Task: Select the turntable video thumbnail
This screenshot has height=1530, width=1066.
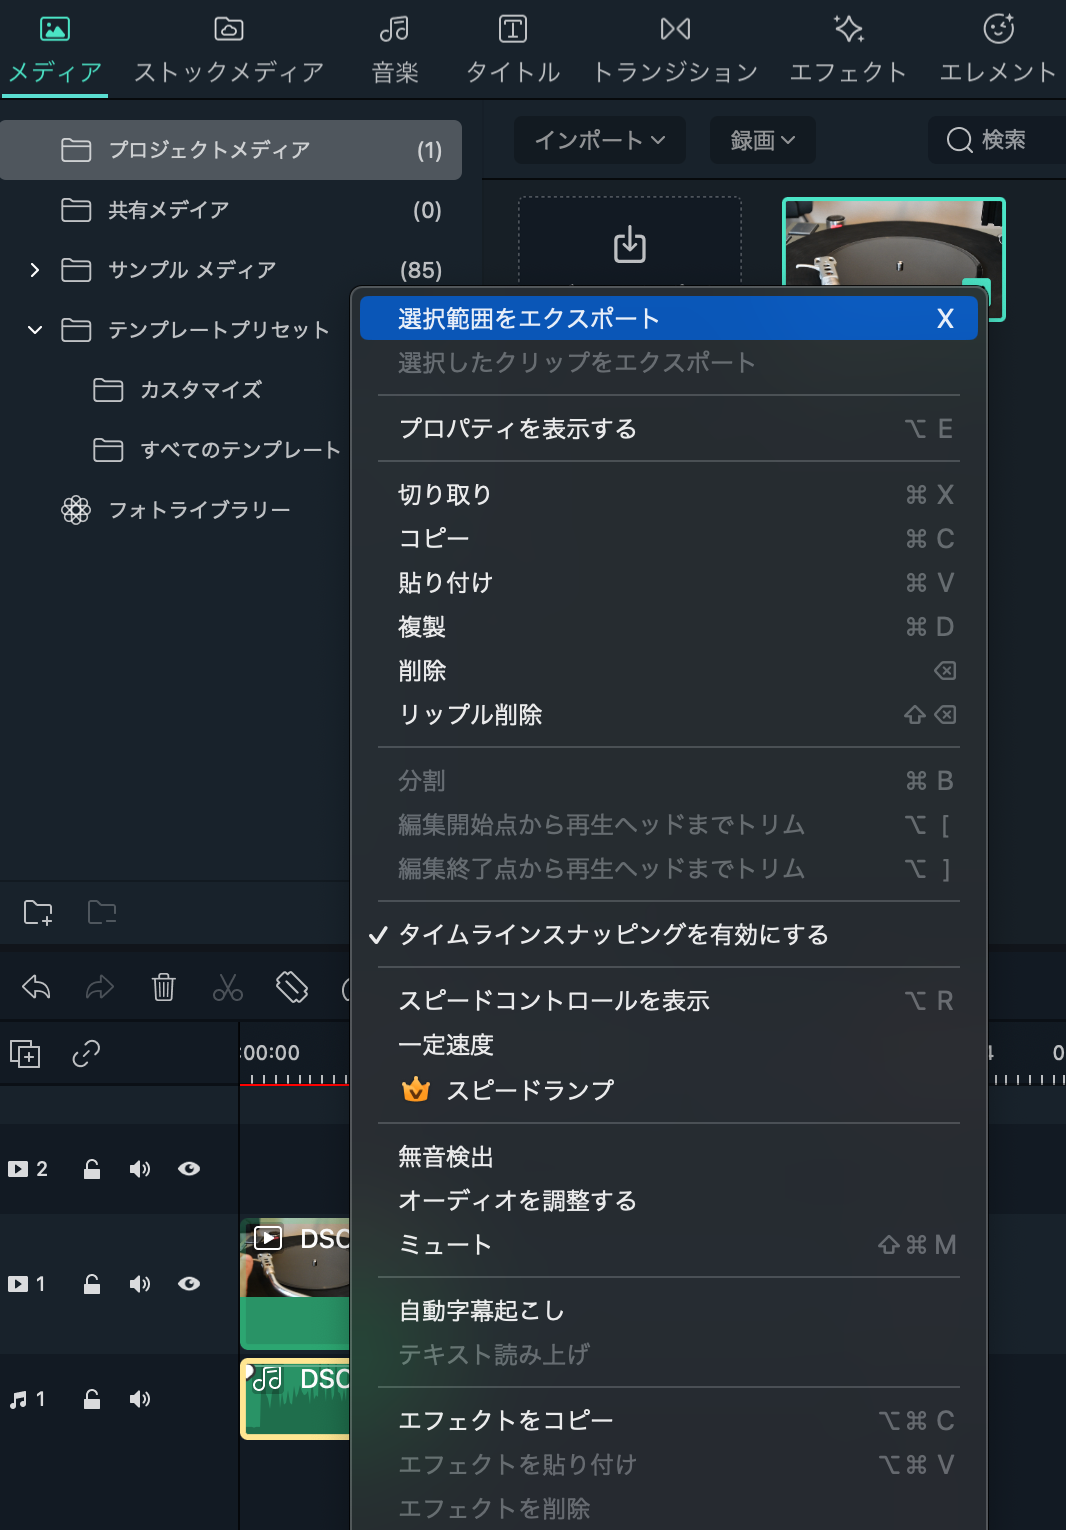Action: click(893, 258)
